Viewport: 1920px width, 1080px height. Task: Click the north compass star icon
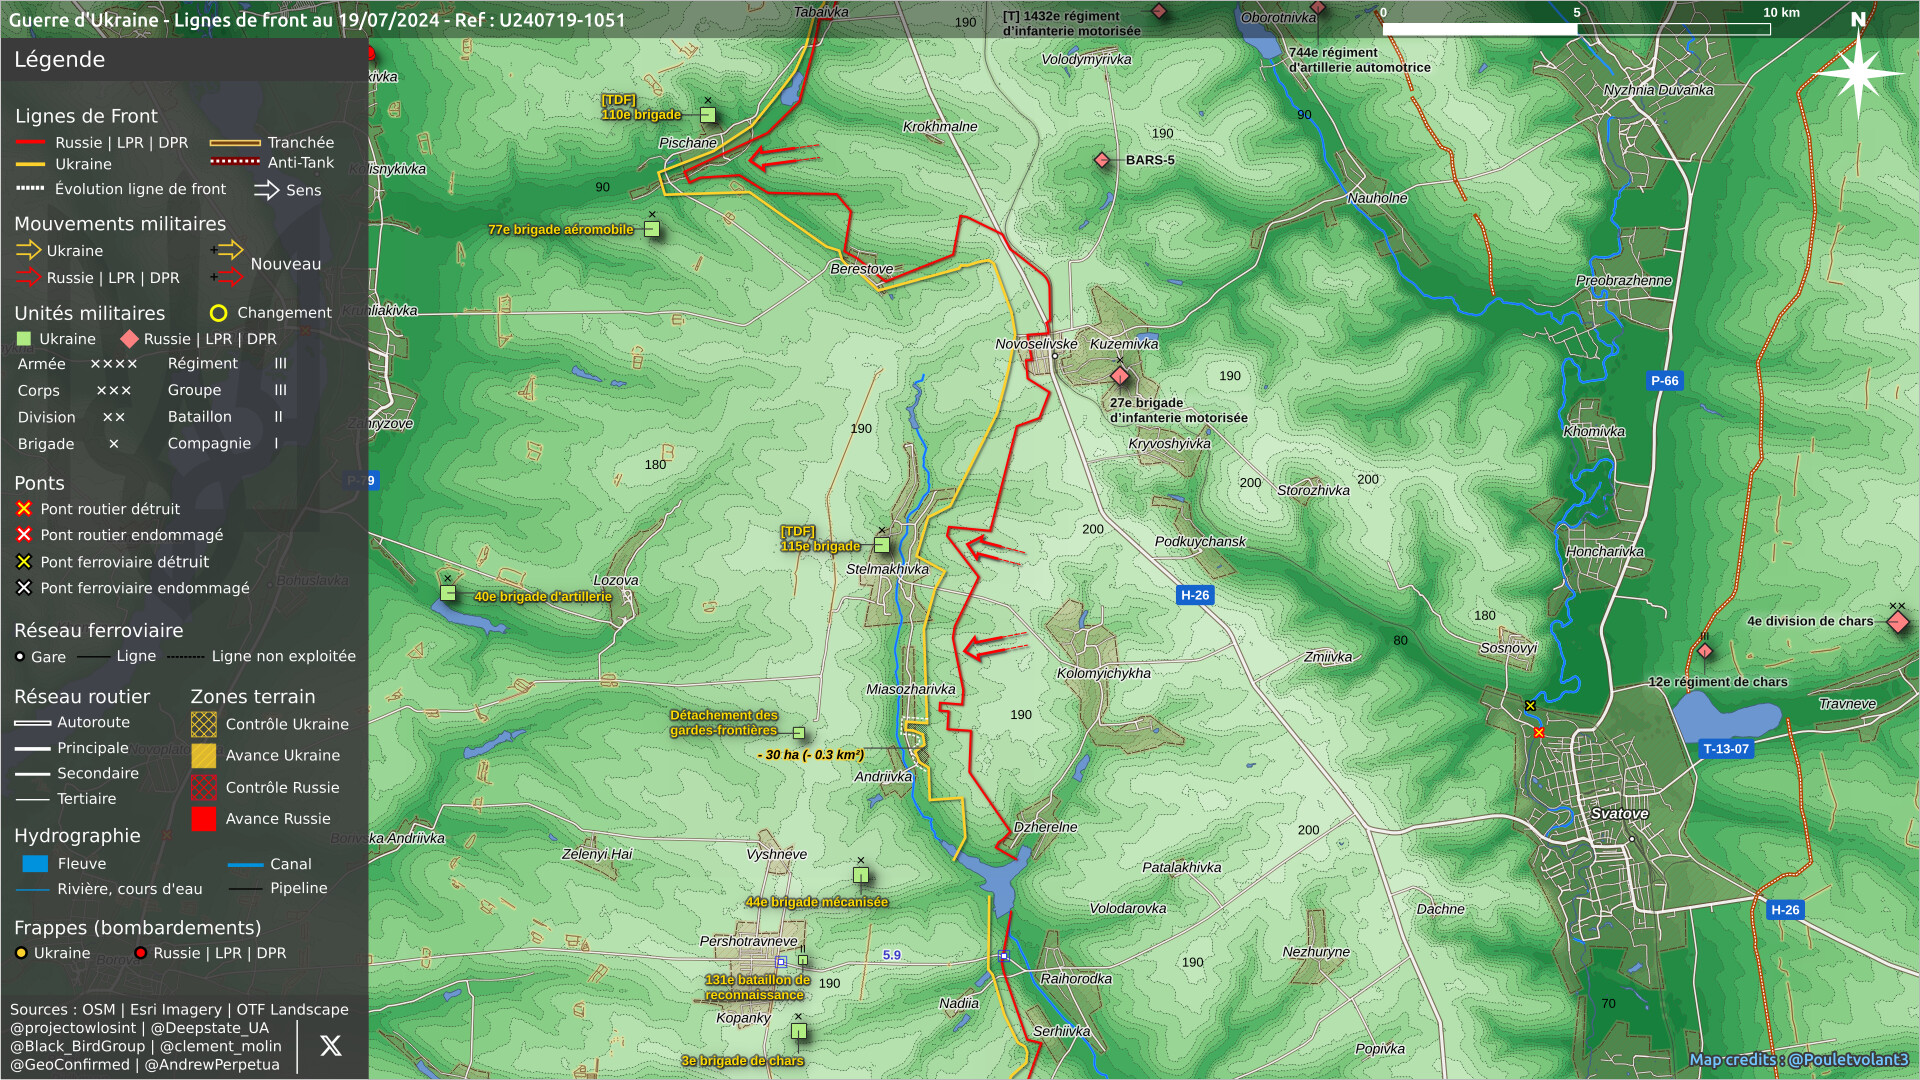pos(1858,74)
